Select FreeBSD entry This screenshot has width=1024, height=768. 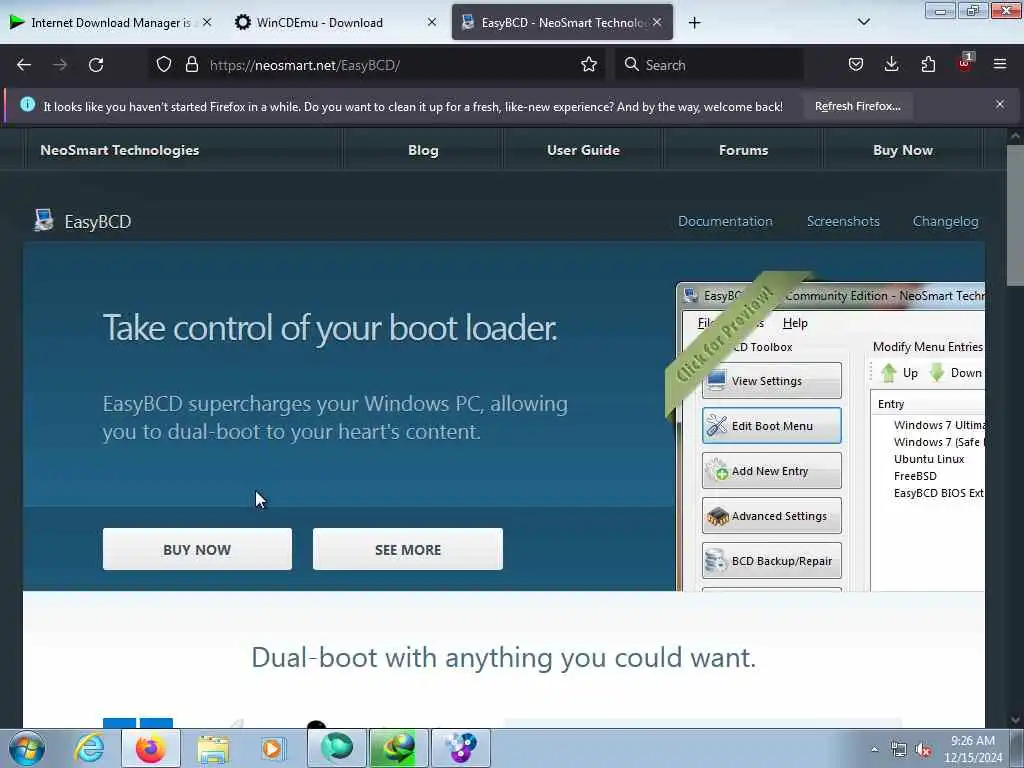point(915,476)
